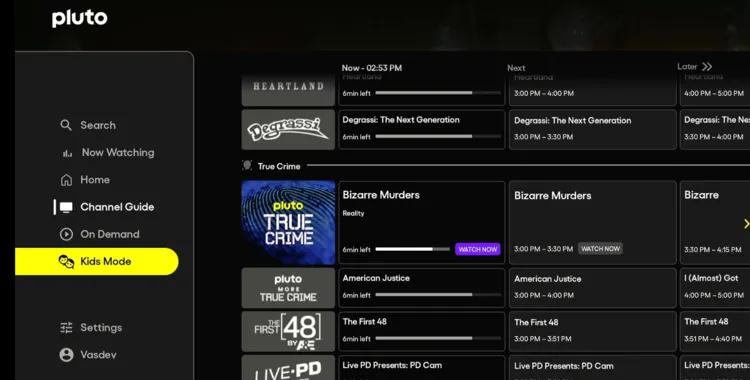
Task: Open Degrassi 3:00 PM - 3:30 PM card
Action: tap(592, 129)
